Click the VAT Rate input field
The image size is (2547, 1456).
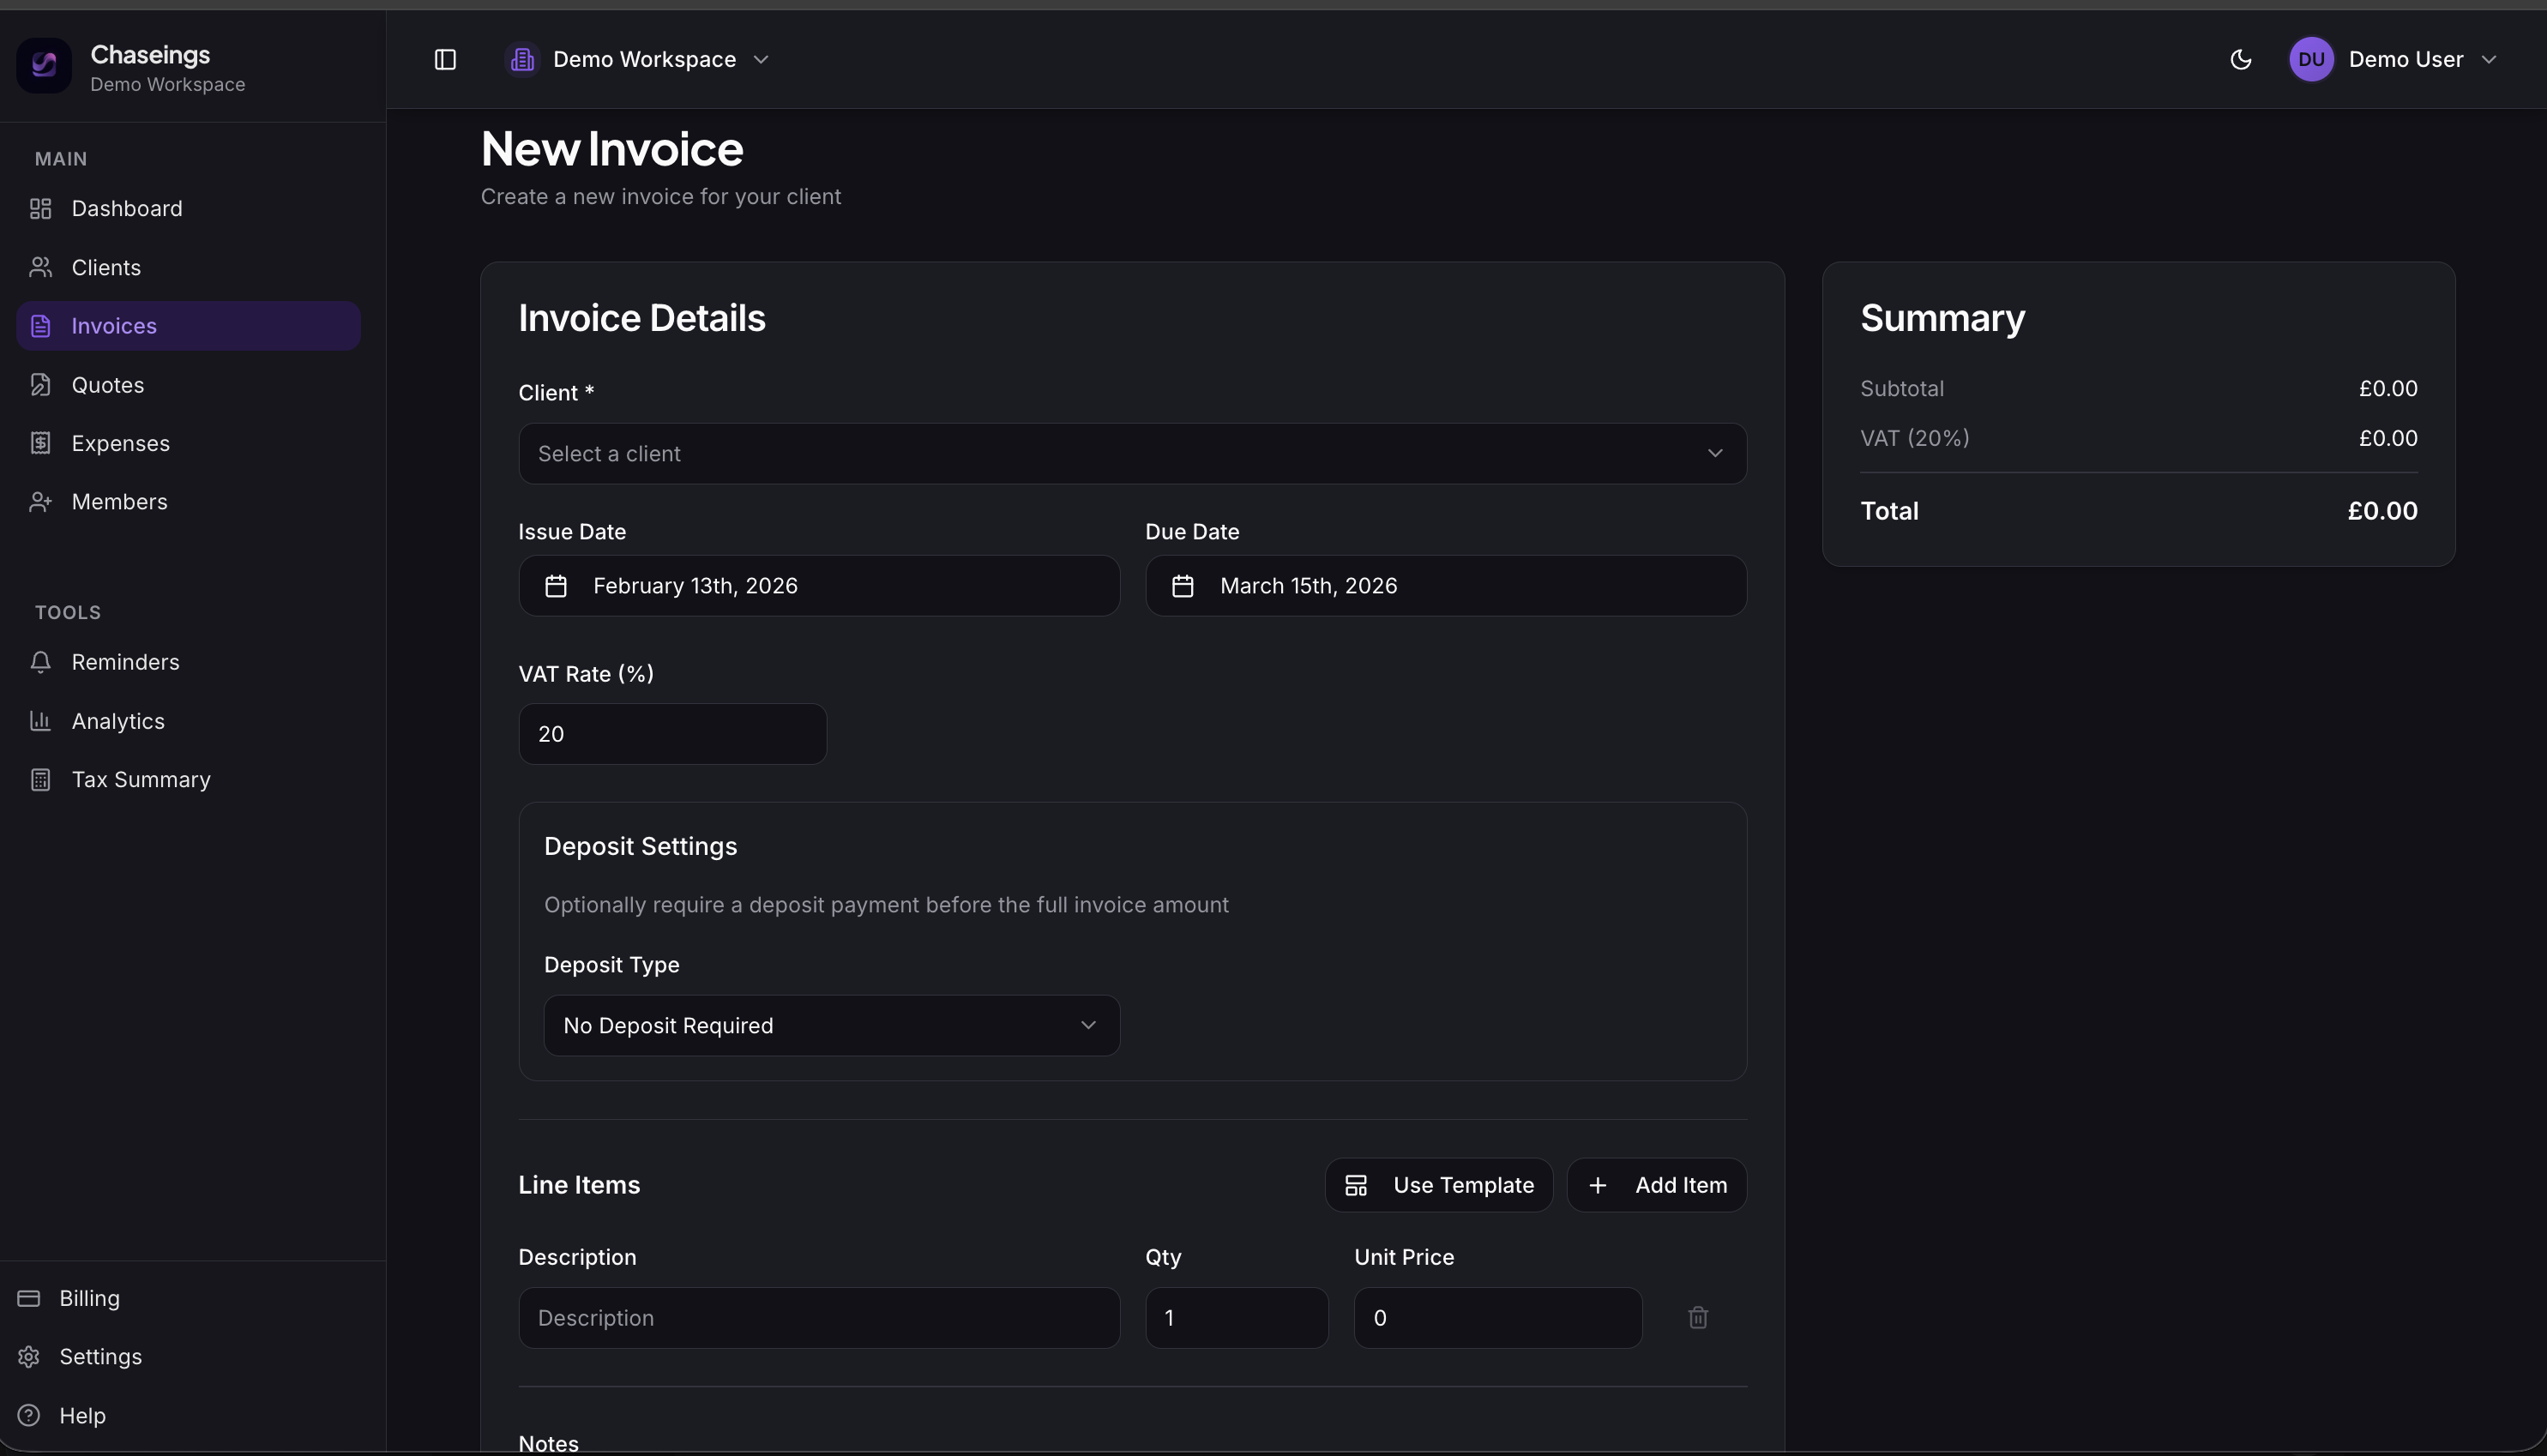point(671,733)
